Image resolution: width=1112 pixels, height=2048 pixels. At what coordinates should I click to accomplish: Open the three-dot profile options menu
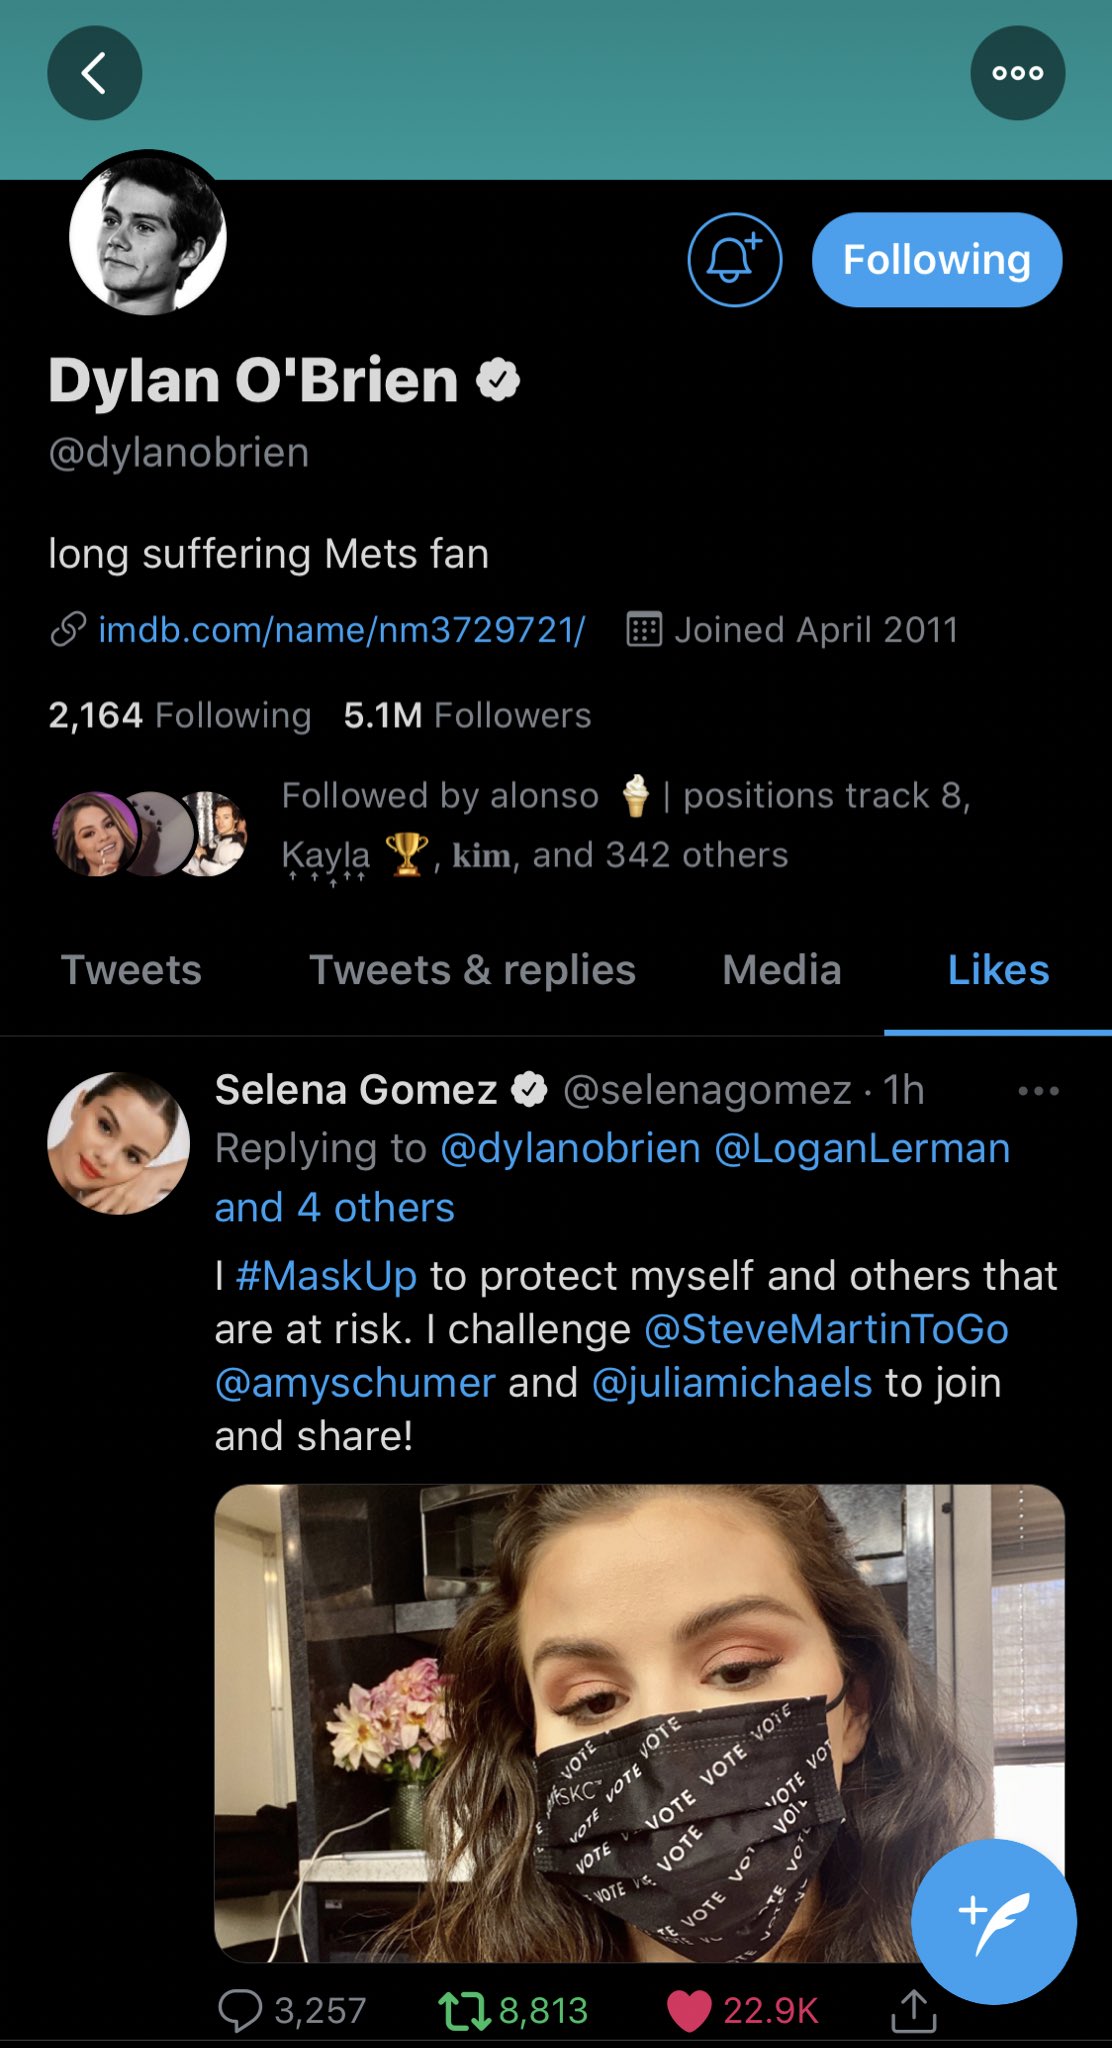[x=1017, y=73]
